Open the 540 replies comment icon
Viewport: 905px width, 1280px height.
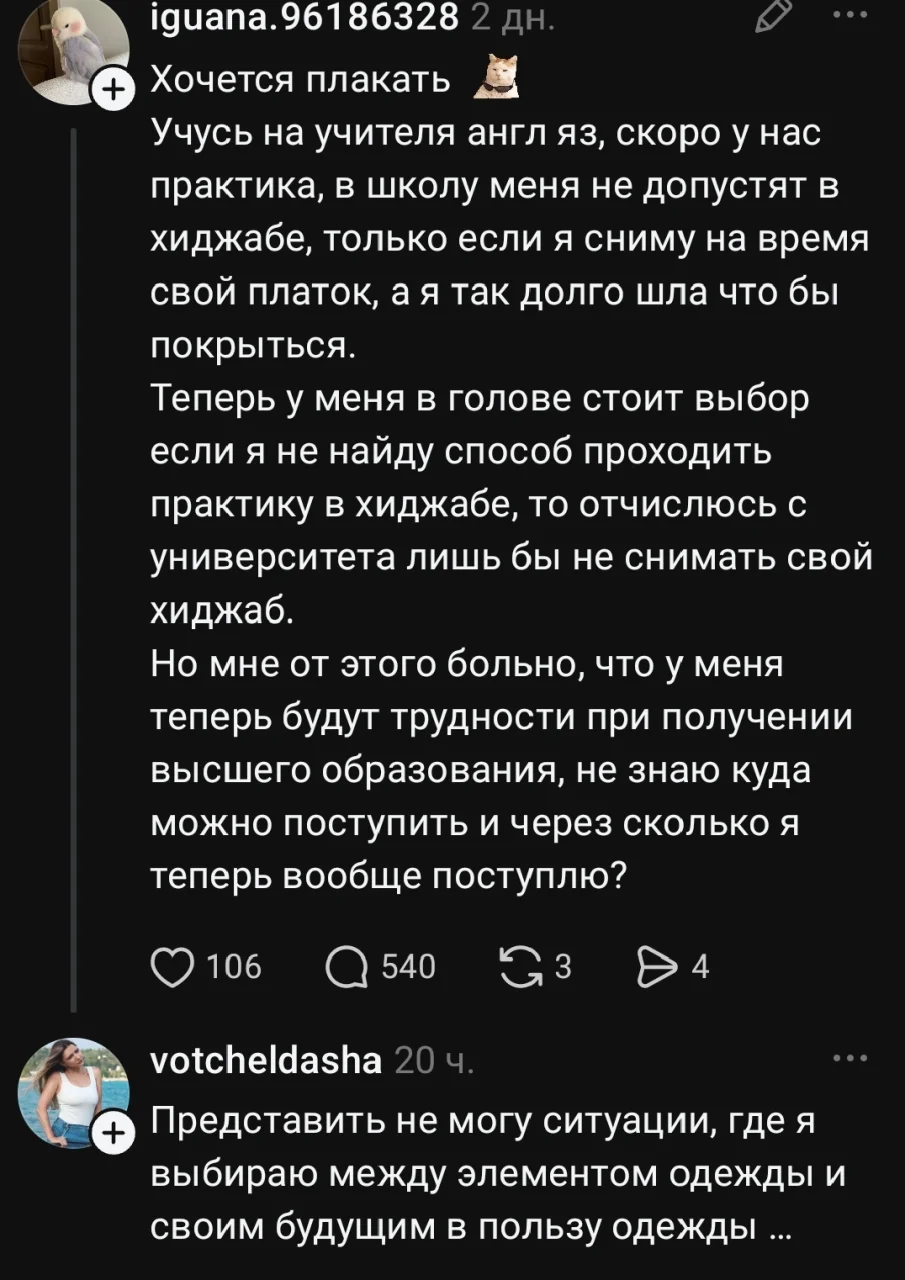click(347, 966)
